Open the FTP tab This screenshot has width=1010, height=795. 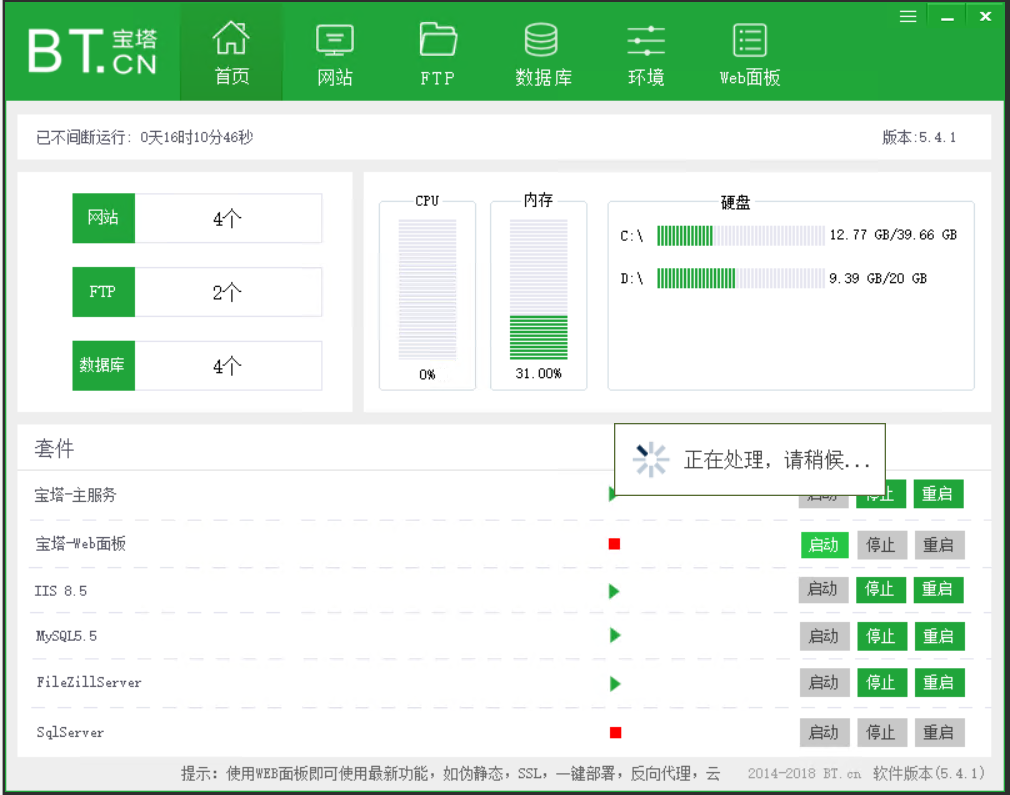(x=437, y=54)
